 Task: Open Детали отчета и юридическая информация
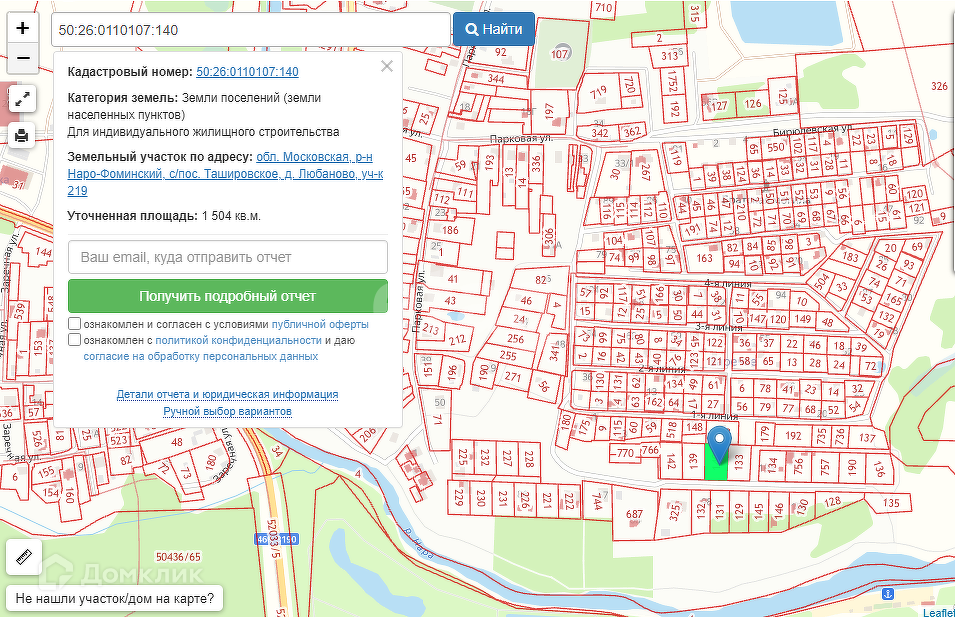227,395
